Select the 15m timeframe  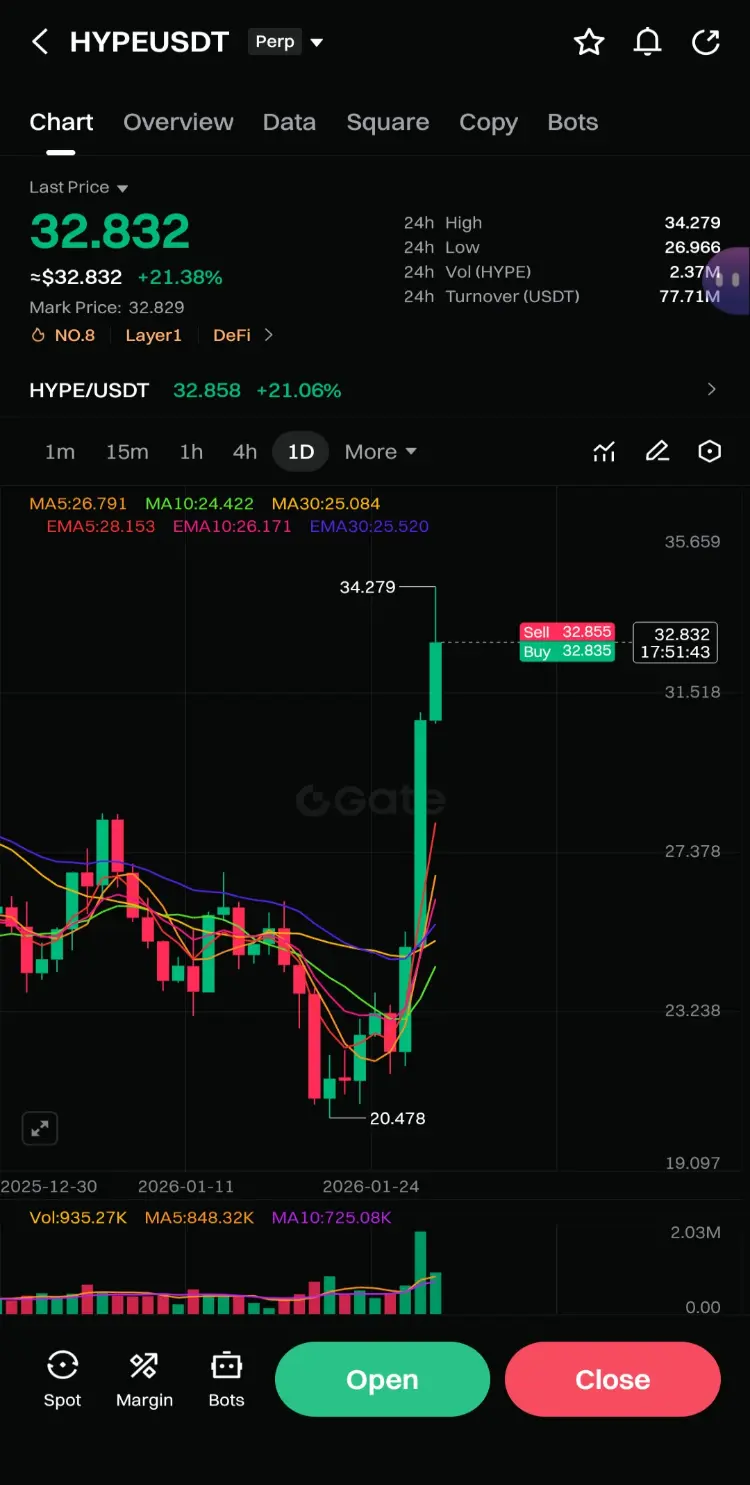pos(127,452)
